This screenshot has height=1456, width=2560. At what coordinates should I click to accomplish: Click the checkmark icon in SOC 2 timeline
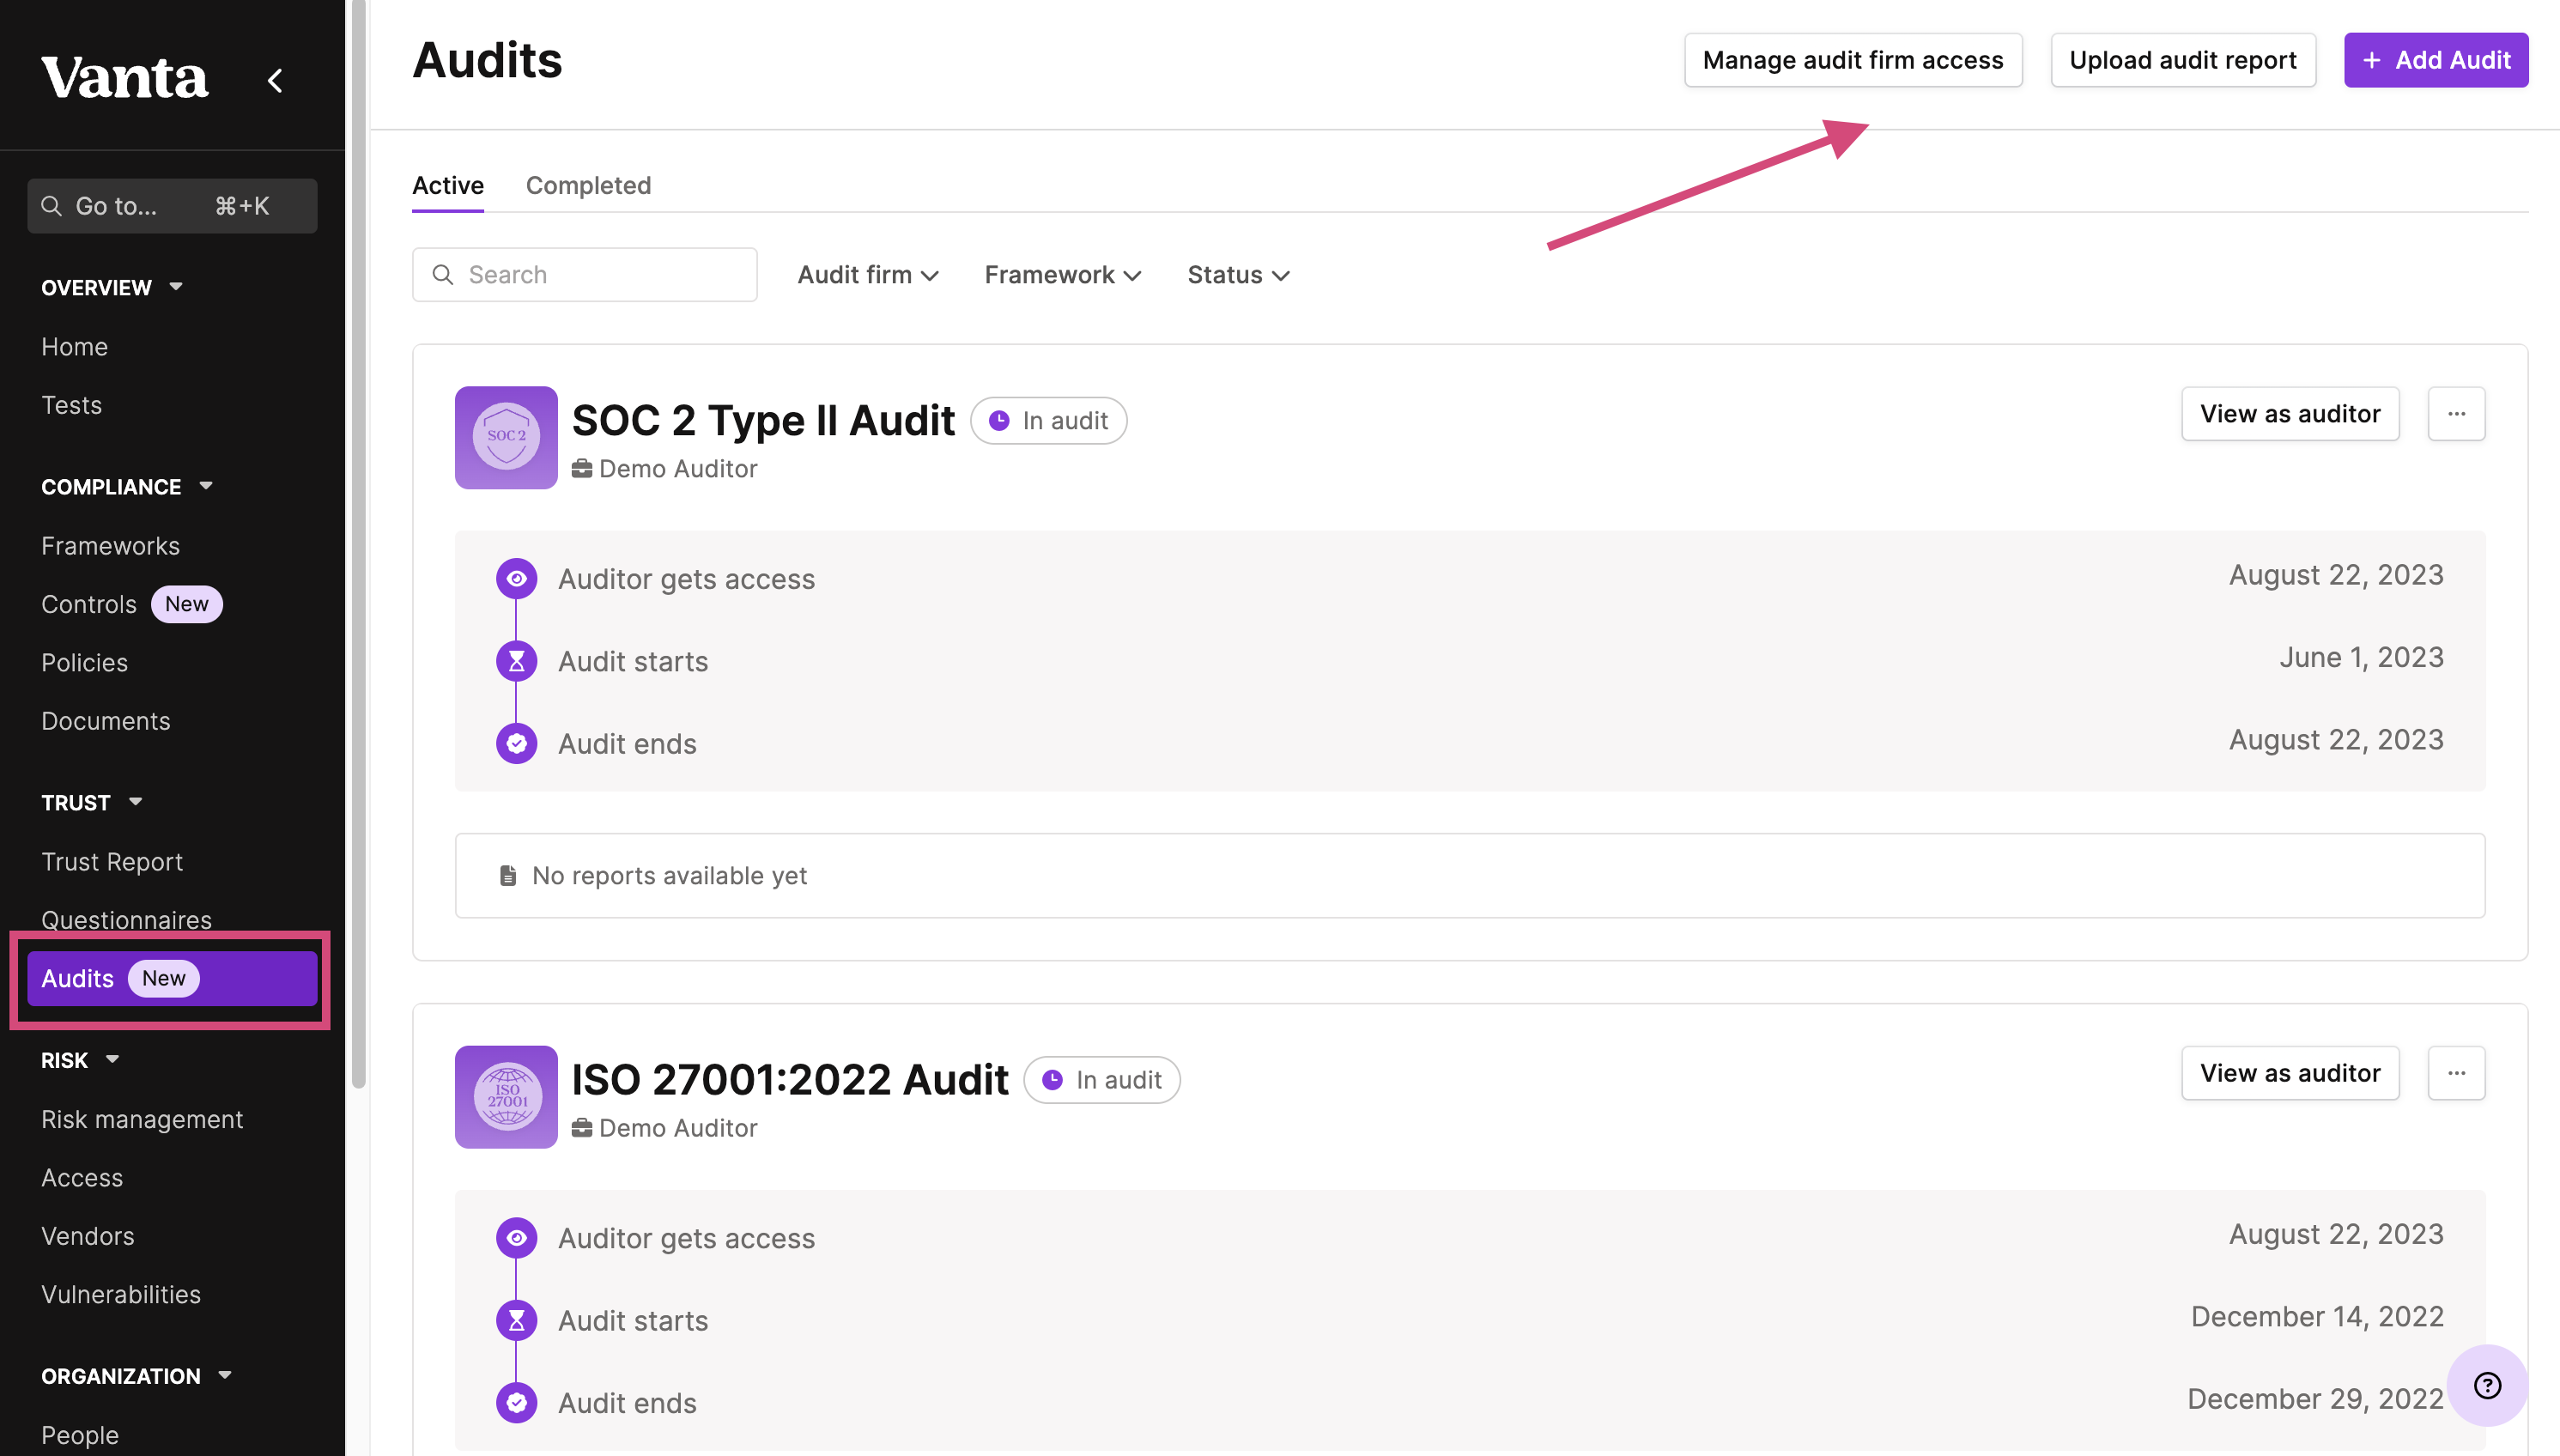point(516,743)
